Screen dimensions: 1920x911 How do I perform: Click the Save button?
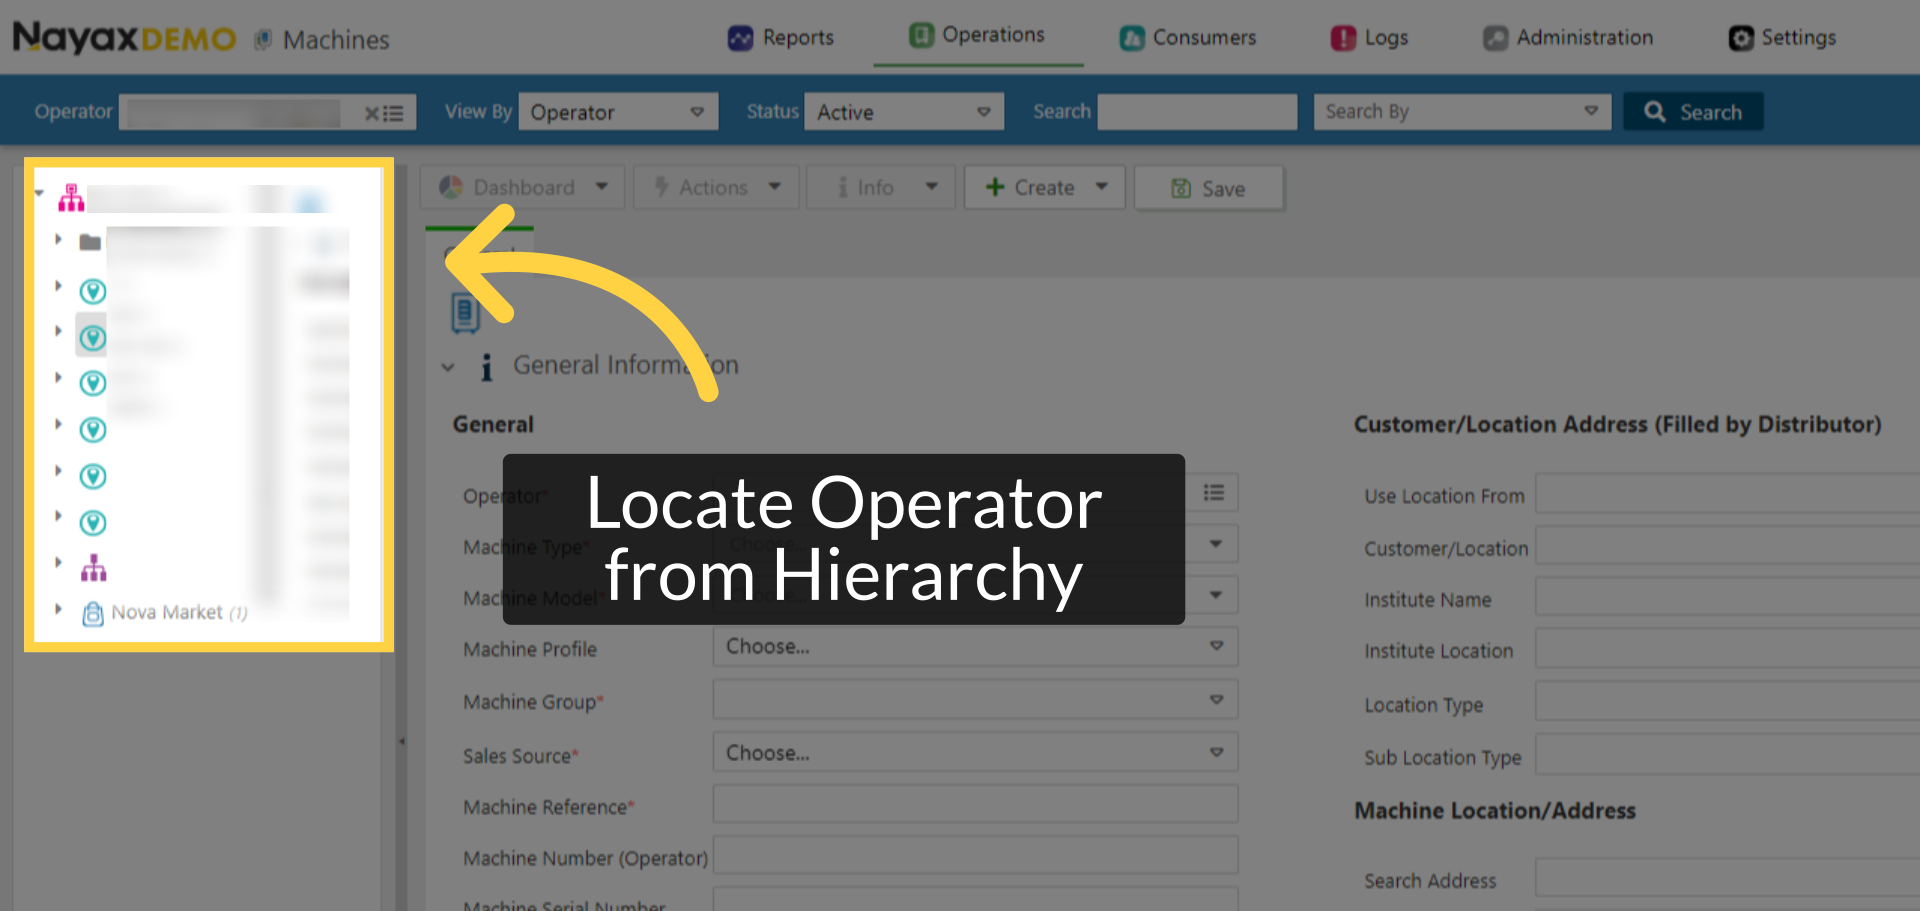pos(1209,188)
